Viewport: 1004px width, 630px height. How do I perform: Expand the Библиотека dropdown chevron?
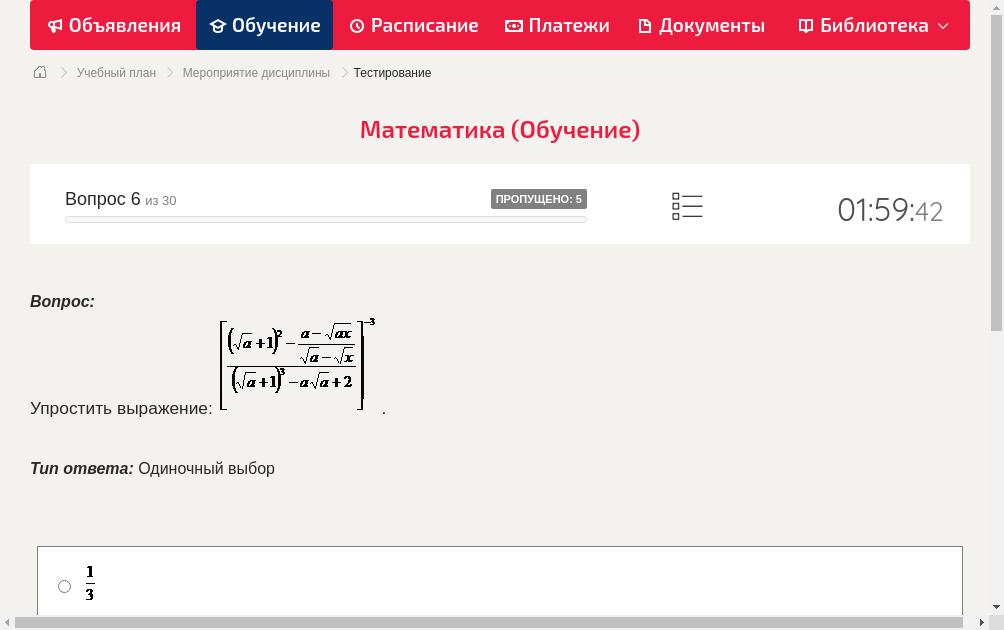pyautogui.click(x=941, y=26)
